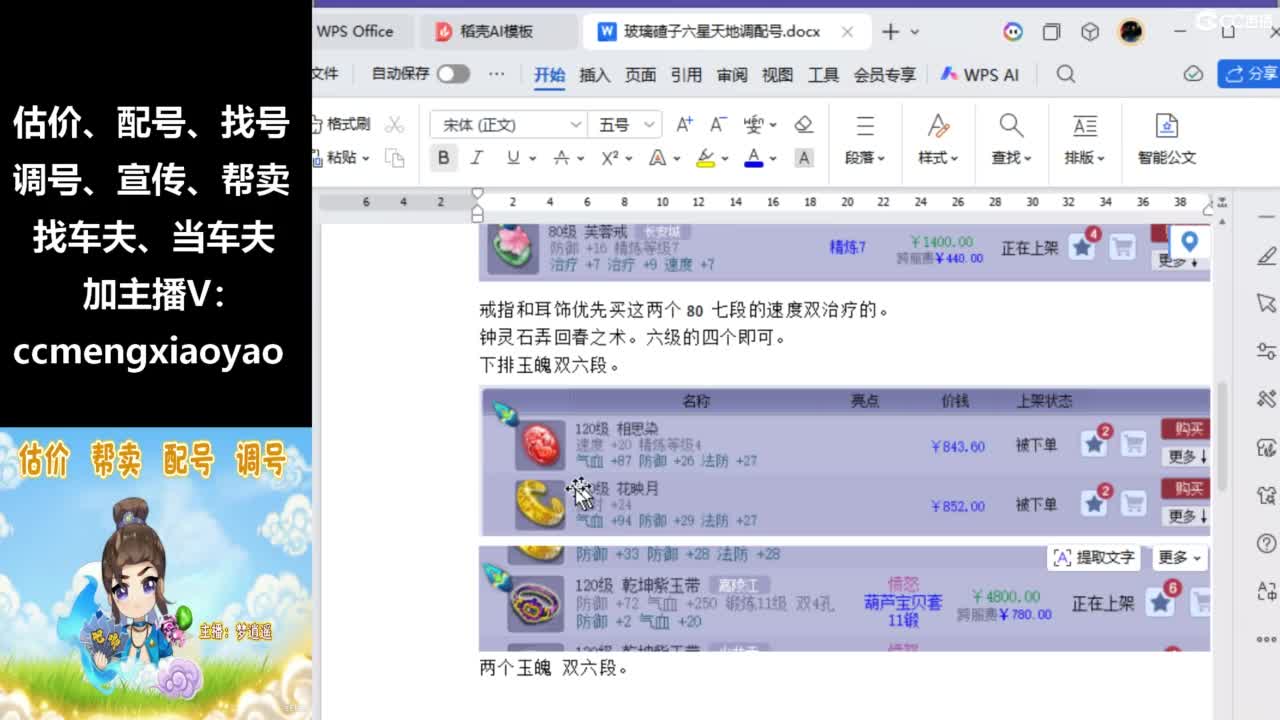Switch to the 插入 Insert tab
Image resolution: width=1280 pixels, height=720 pixels.
[594, 74]
